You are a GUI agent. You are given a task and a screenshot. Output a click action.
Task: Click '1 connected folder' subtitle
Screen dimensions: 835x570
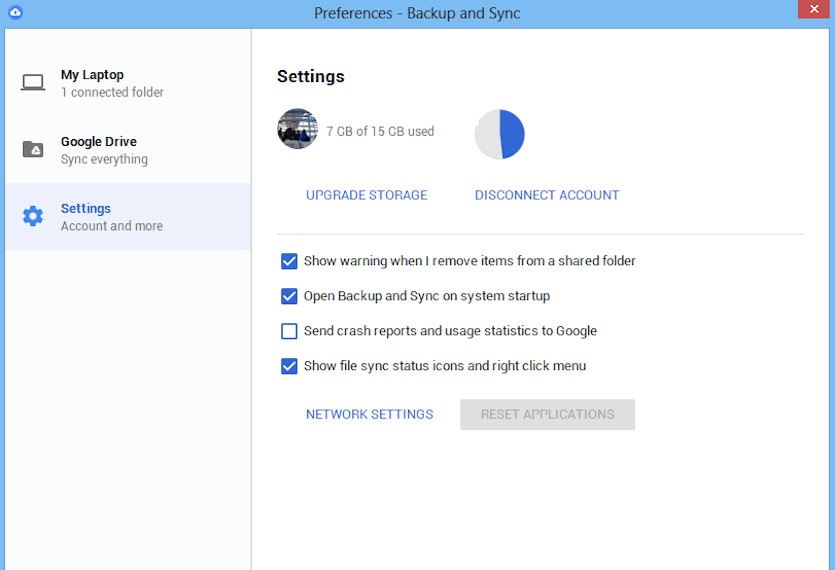(x=112, y=92)
